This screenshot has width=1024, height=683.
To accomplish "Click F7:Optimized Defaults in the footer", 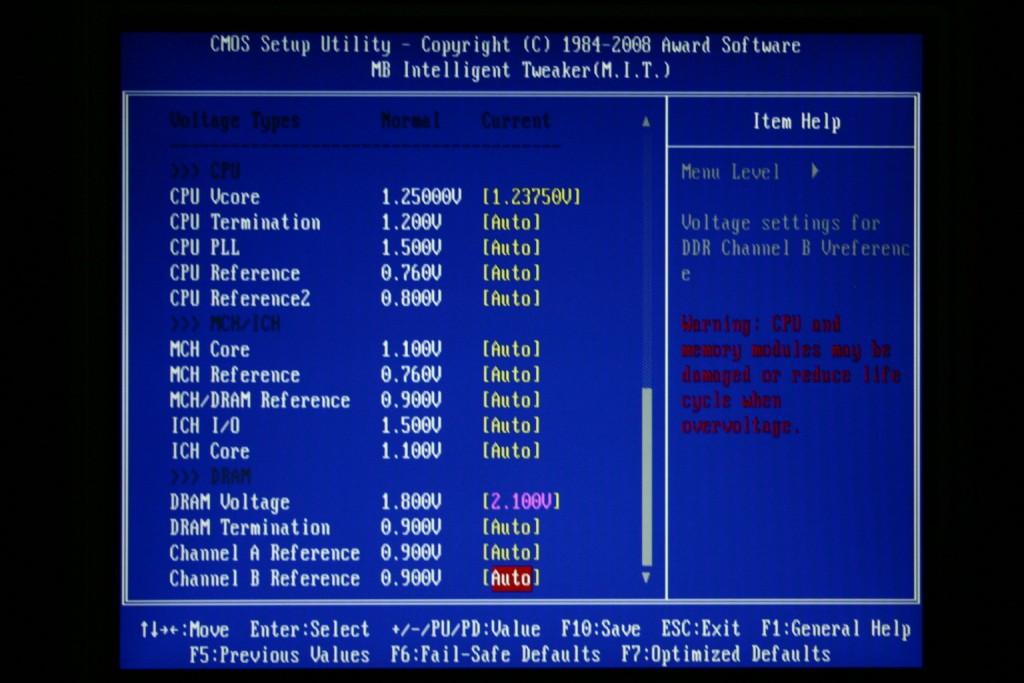I will (x=726, y=655).
